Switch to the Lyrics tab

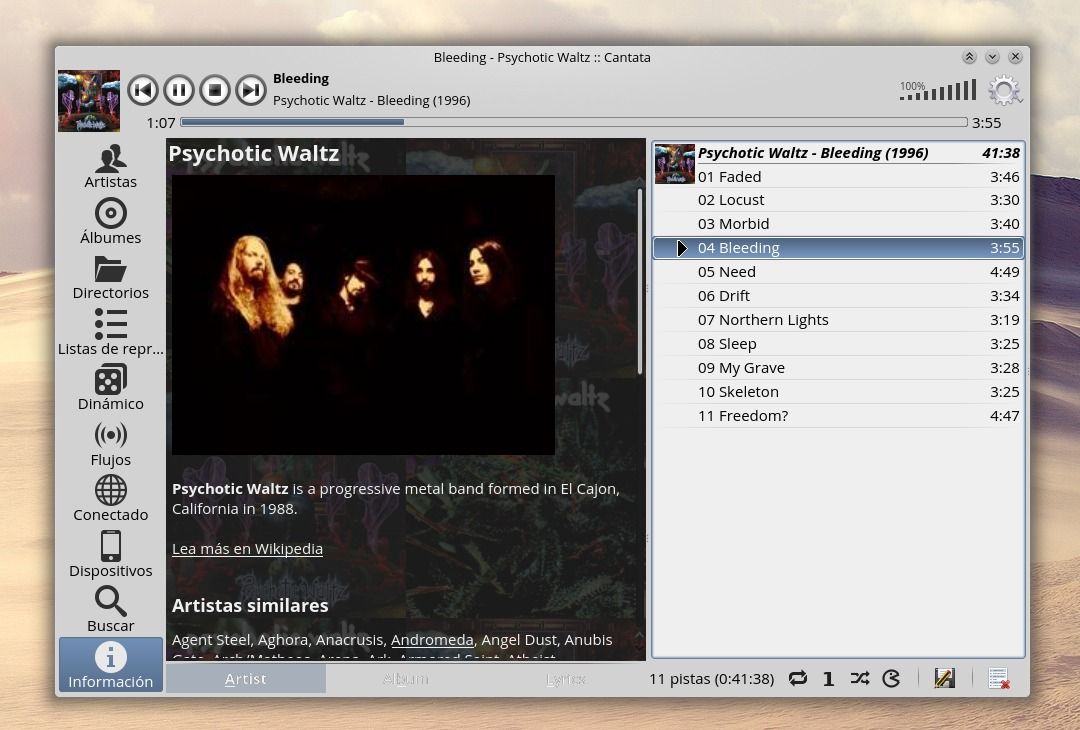tap(565, 679)
